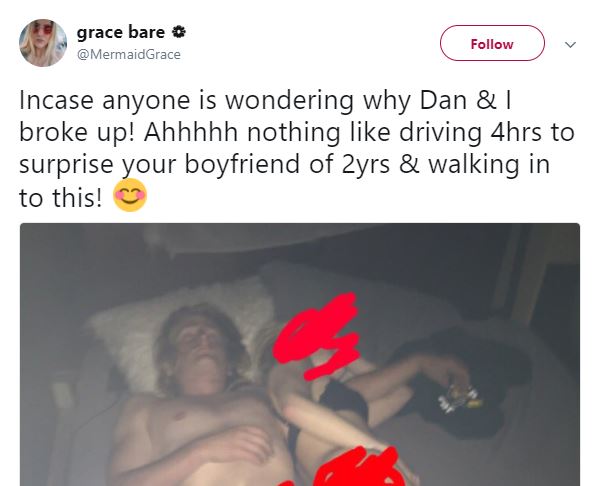The width and height of the screenshot is (596, 486).
Task: Follow the @MermaidGrace account
Action: pyautogui.click(x=492, y=43)
